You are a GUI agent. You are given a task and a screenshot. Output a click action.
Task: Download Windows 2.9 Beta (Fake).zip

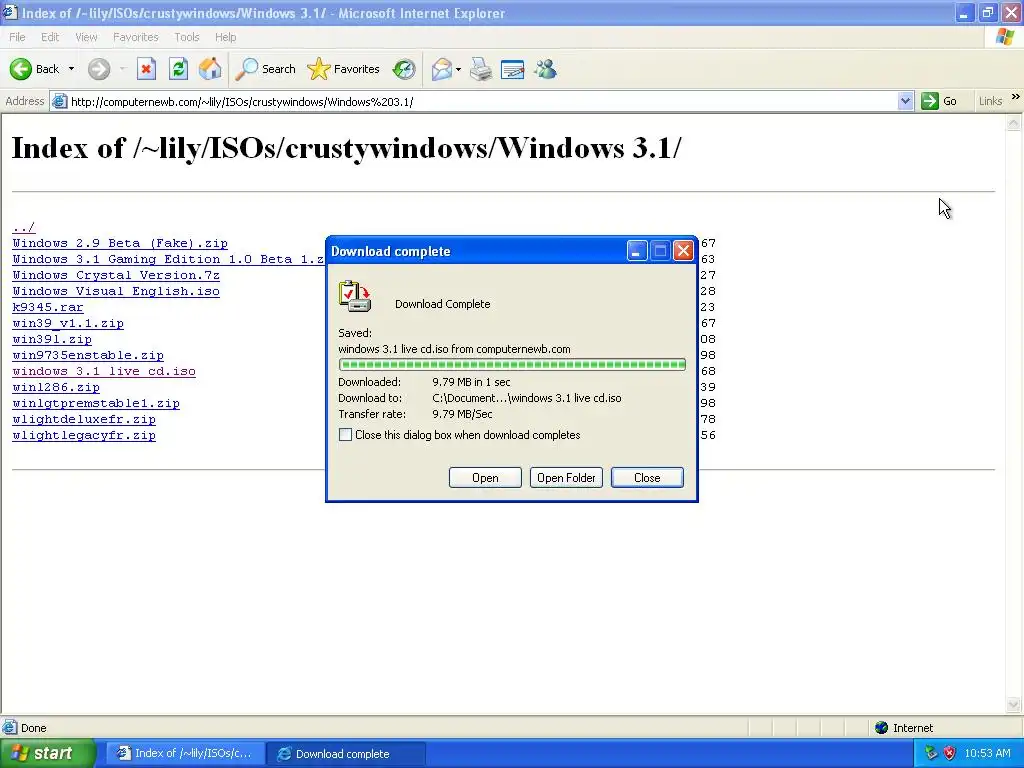coord(120,243)
